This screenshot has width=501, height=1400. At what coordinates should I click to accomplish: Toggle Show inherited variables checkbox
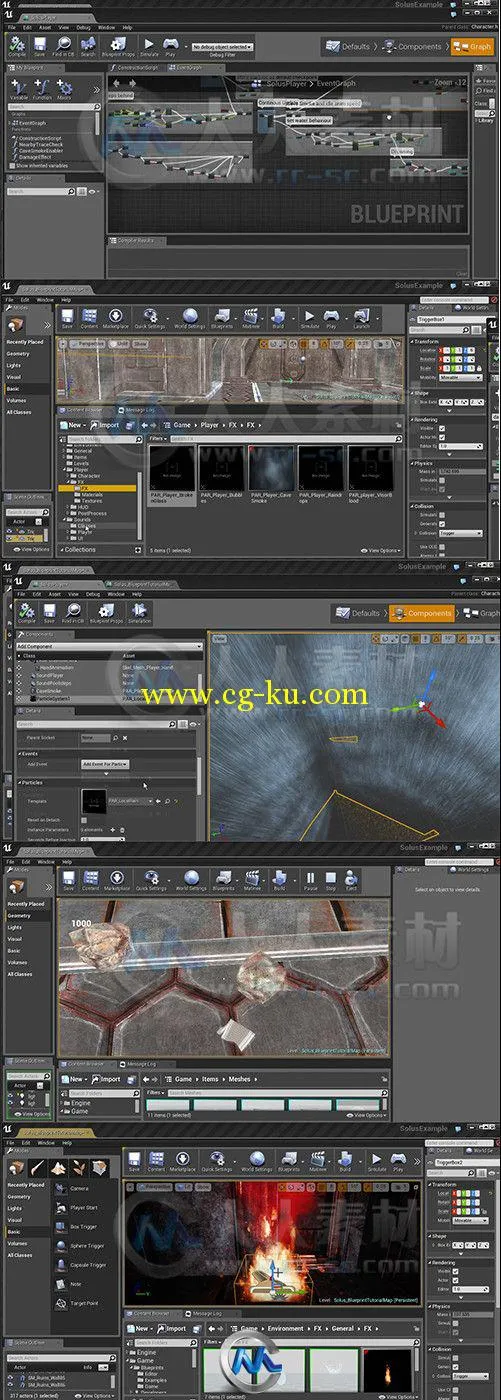(x=11, y=165)
